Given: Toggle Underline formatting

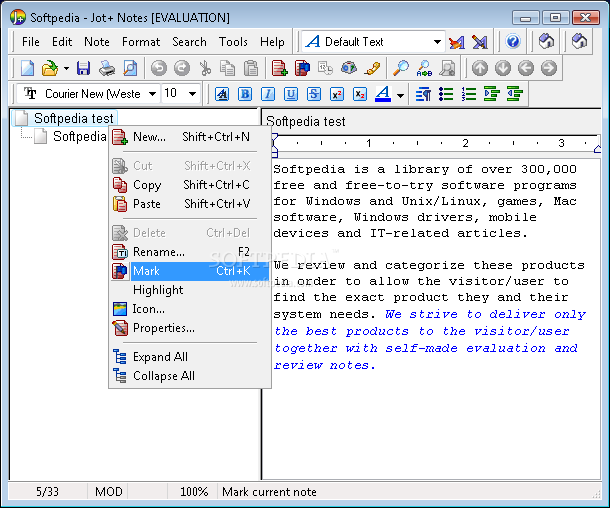Looking at the screenshot, I should click(291, 94).
